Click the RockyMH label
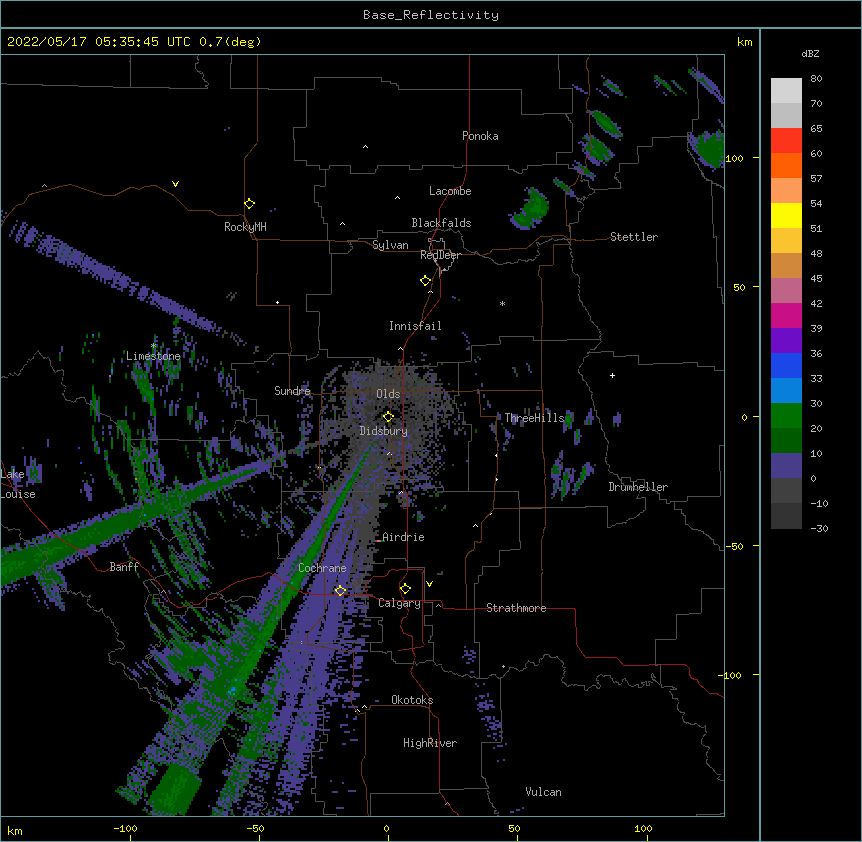The height and width of the screenshot is (842, 862). pyautogui.click(x=245, y=227)
